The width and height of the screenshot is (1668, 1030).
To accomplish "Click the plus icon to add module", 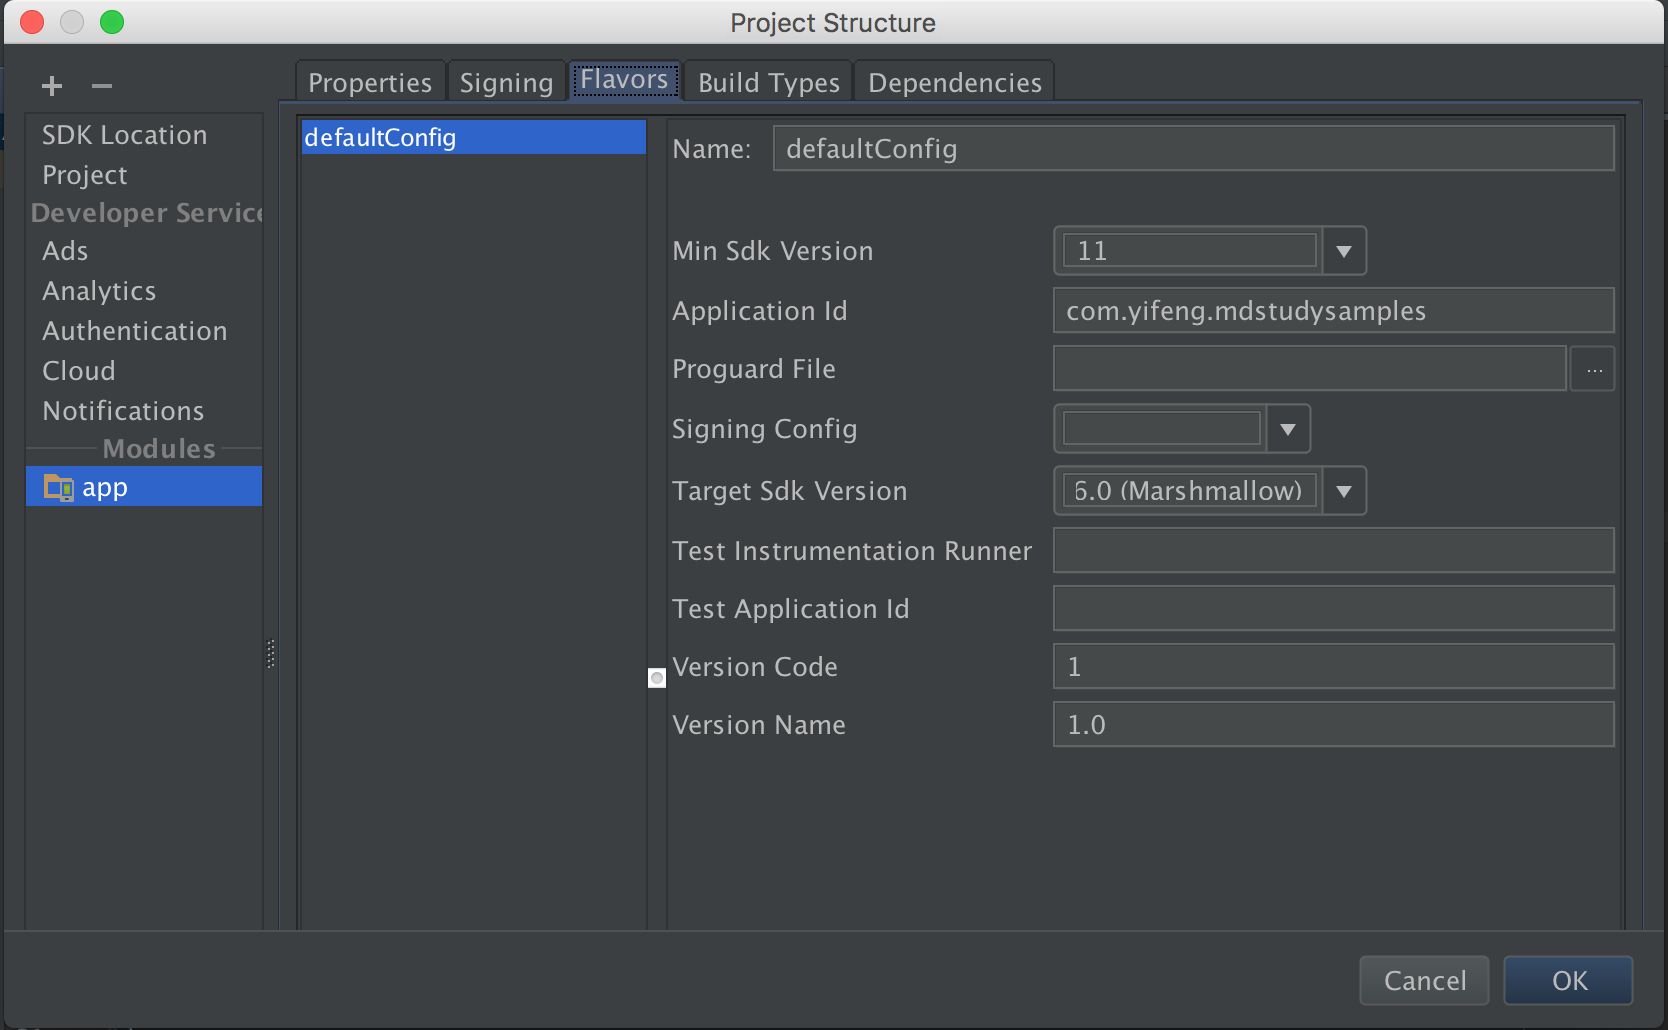I will click(x=52, y=86).
